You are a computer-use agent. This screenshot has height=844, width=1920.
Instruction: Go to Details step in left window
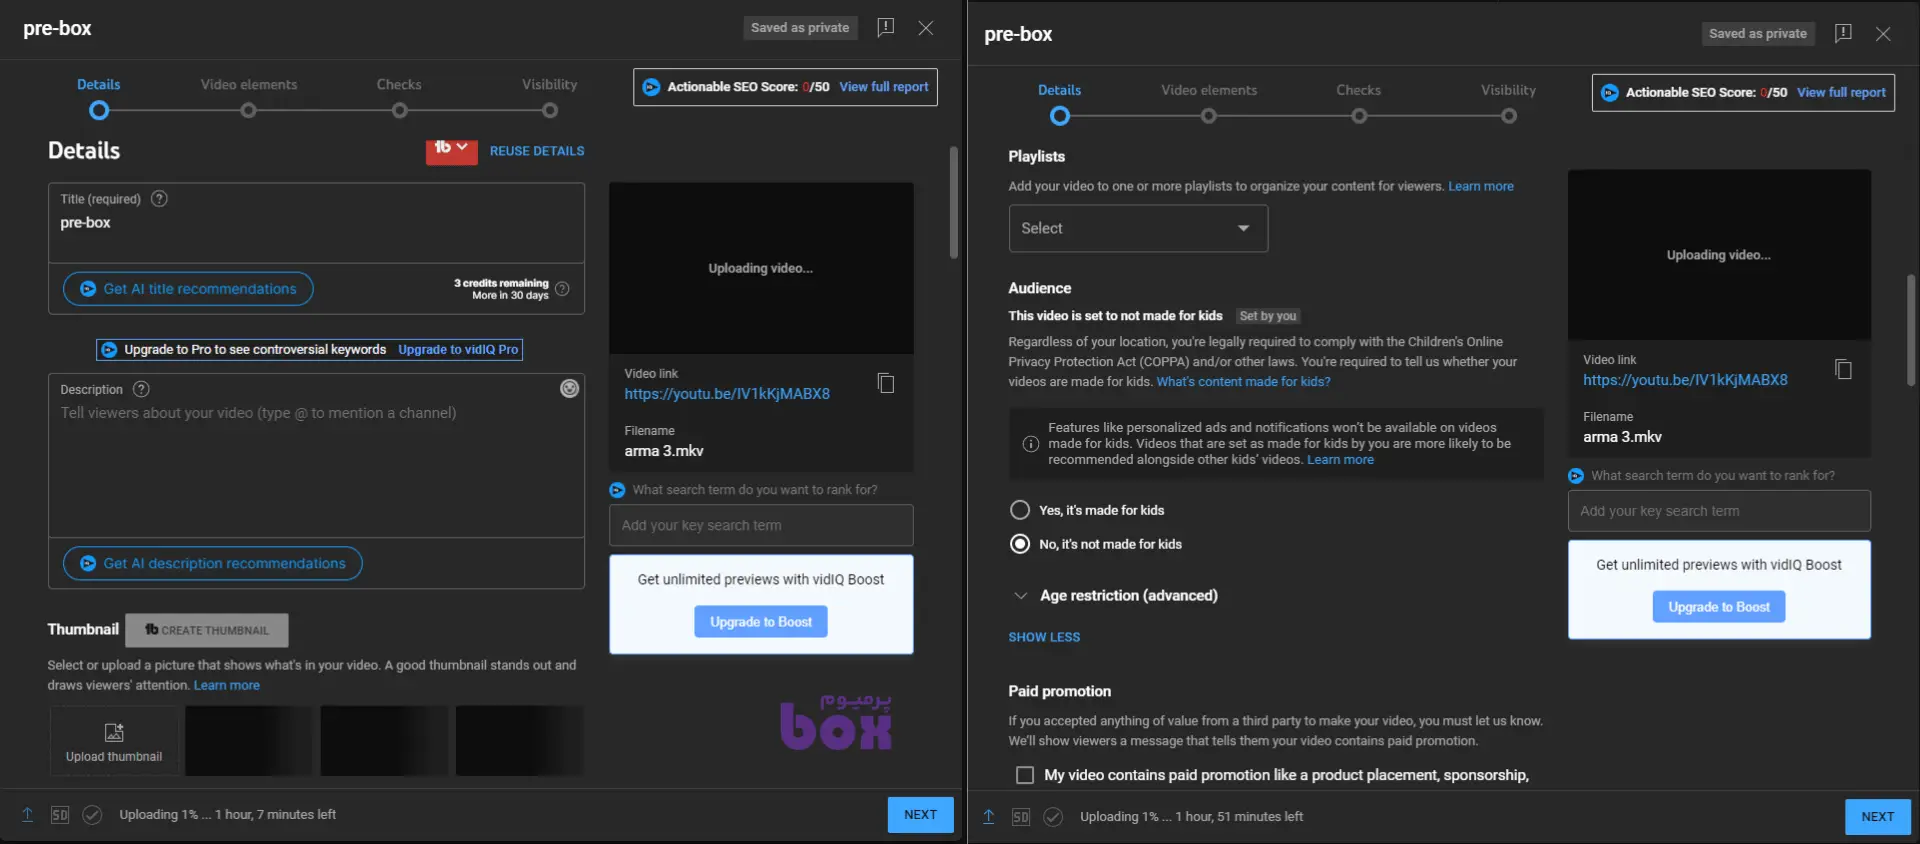coord(99,97)
